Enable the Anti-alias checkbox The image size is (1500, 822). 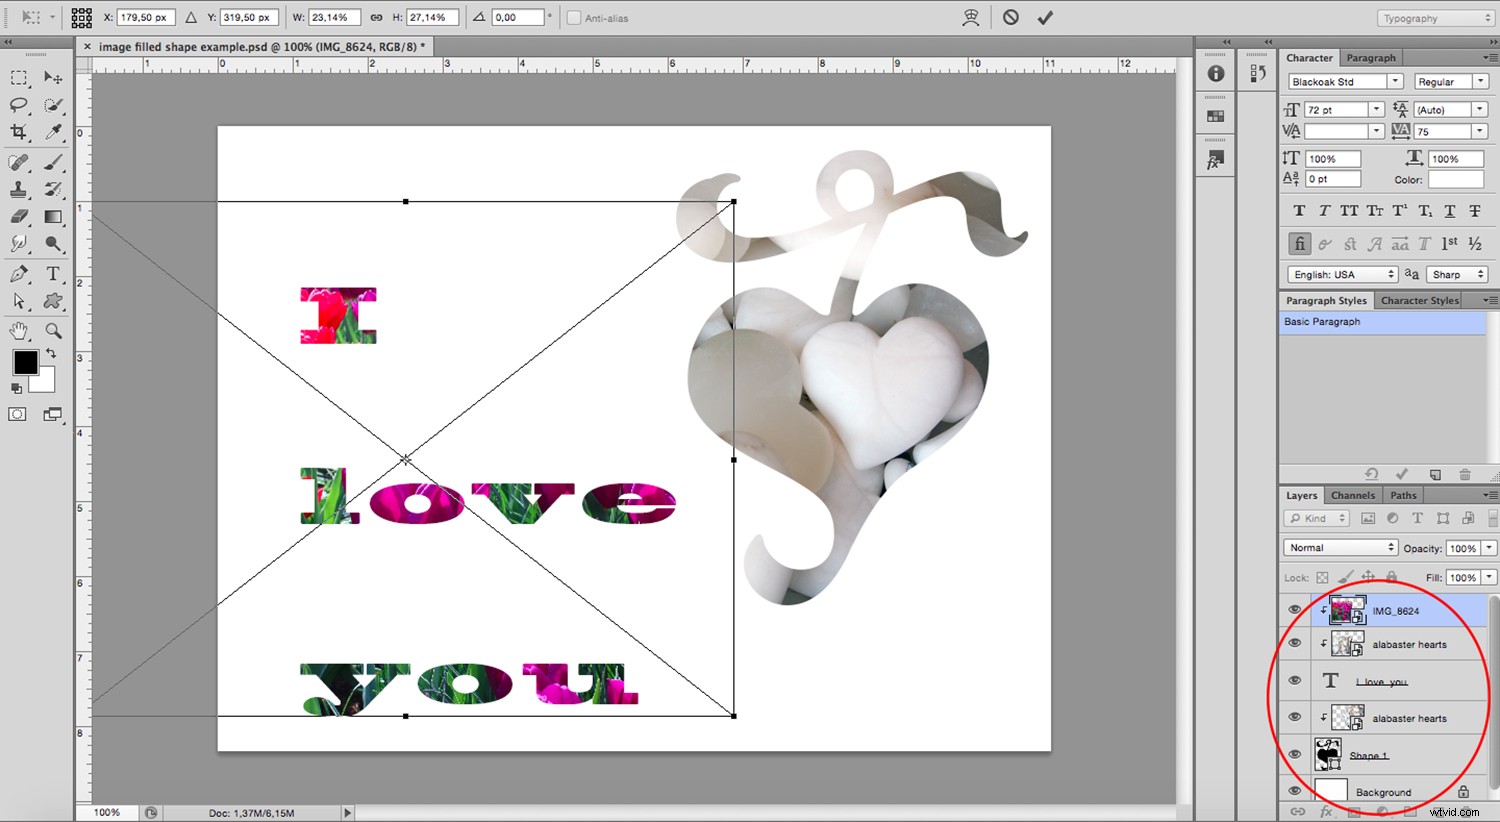point(575,17)
